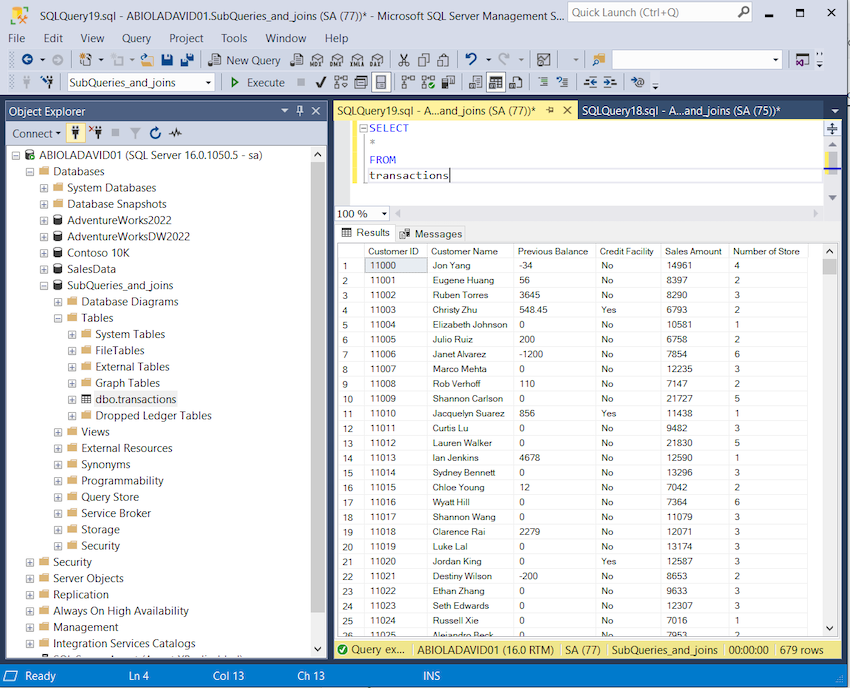
Task: Click the Undo arrow icon
Action: [x=471, y=60]
